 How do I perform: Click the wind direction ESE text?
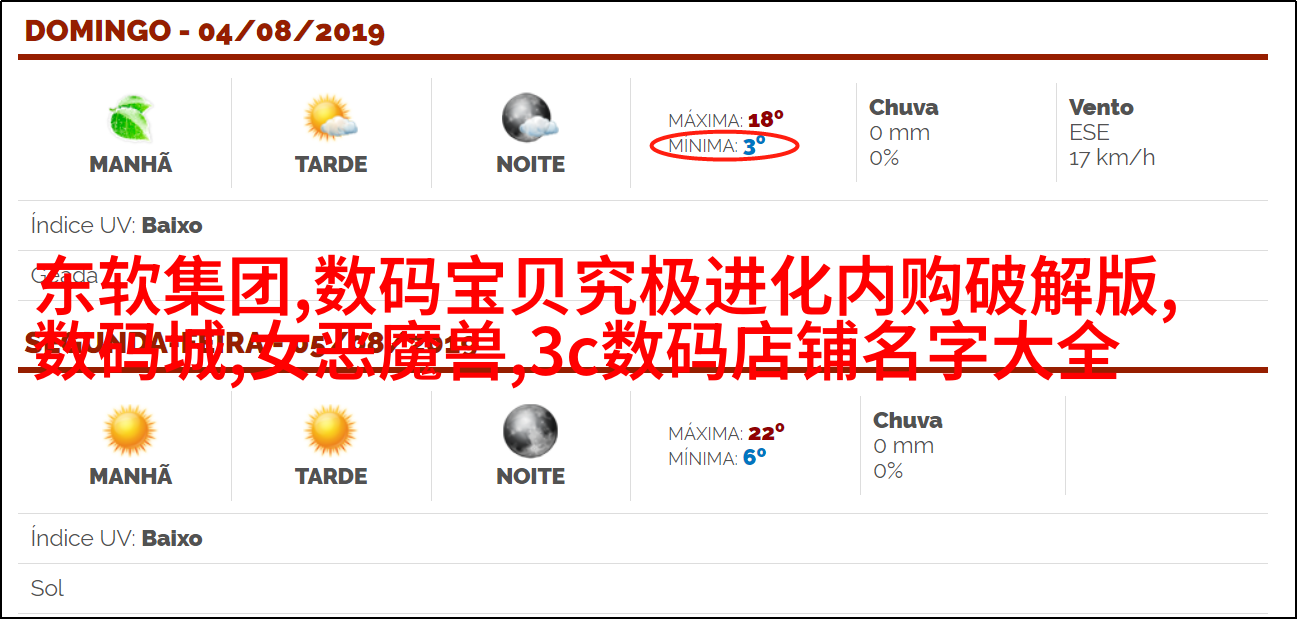pyautogui.click(x=1089, y=132)
